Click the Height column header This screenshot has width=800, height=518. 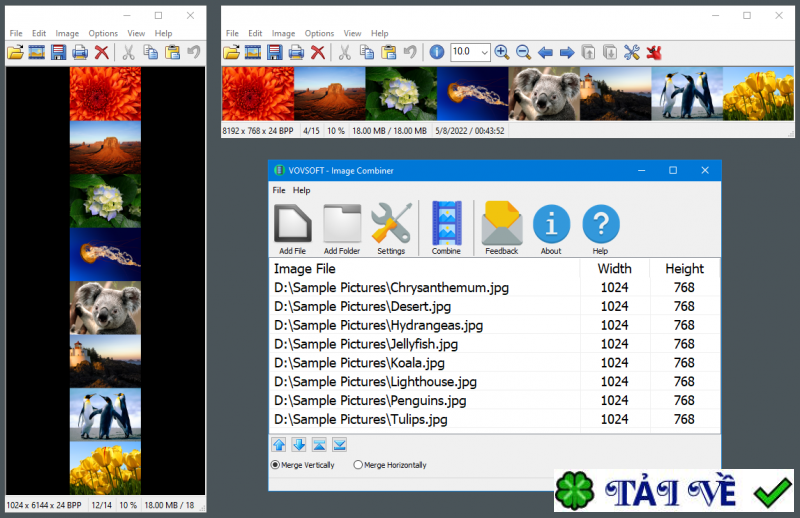click(684, 268)
